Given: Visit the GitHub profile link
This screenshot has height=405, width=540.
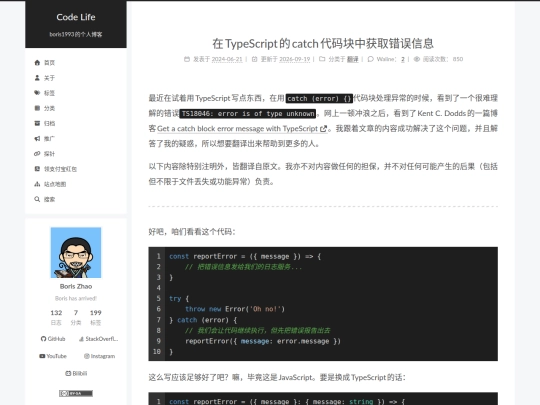Looking at the screenshot, I should pos(53,339).
